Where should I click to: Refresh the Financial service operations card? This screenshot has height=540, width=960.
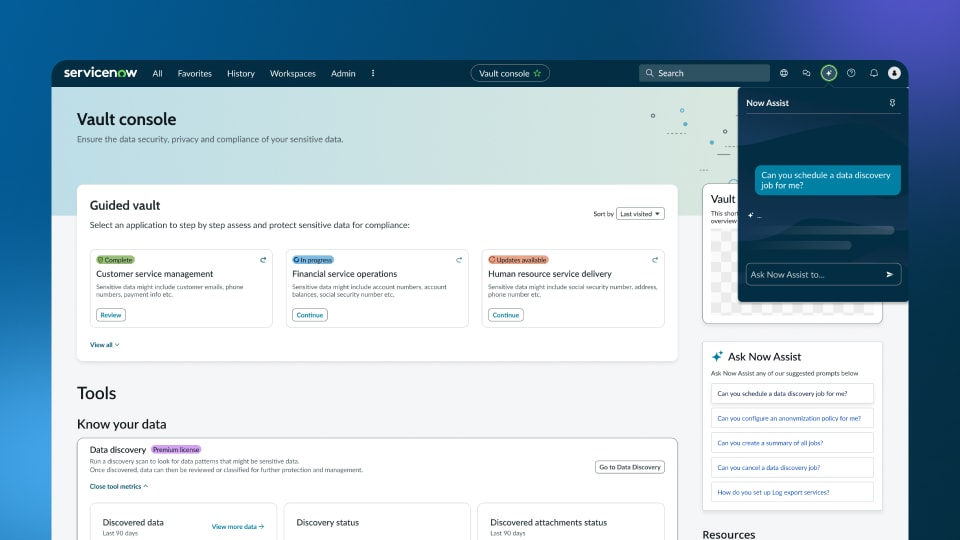pyautogui.click(x=459, y=260)
